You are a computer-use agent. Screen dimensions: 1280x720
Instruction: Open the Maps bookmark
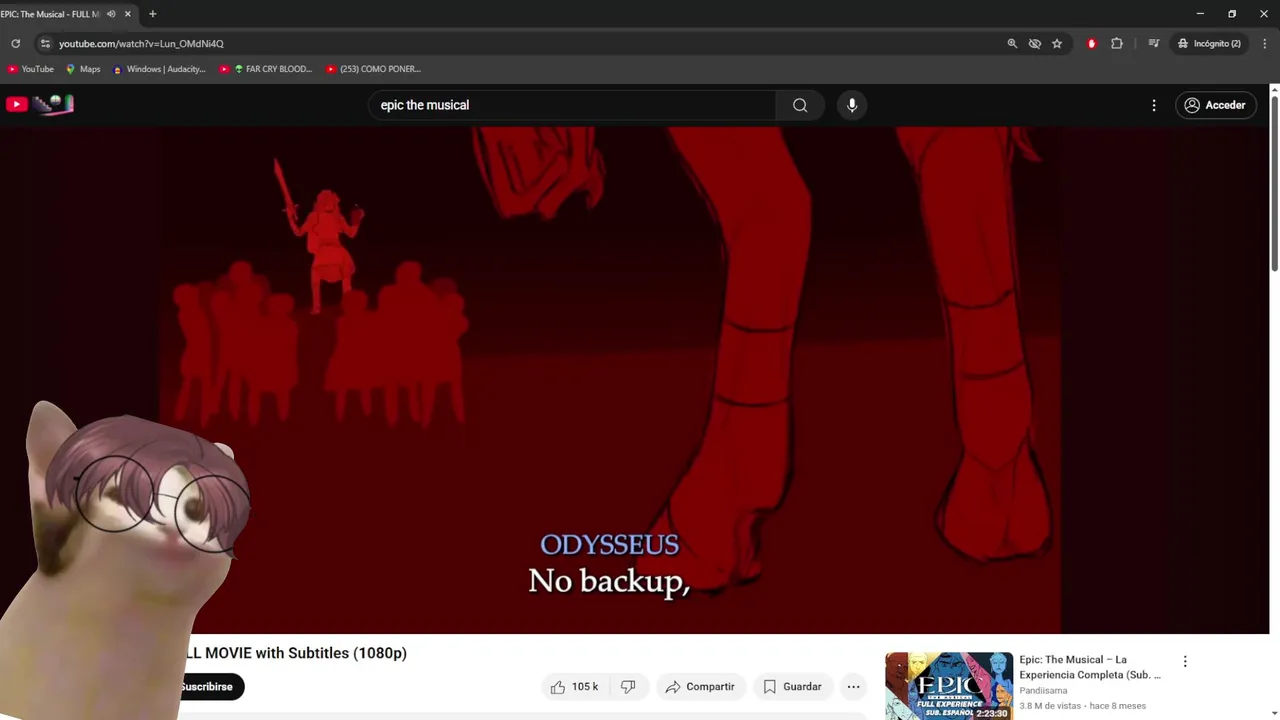point(83,69)
